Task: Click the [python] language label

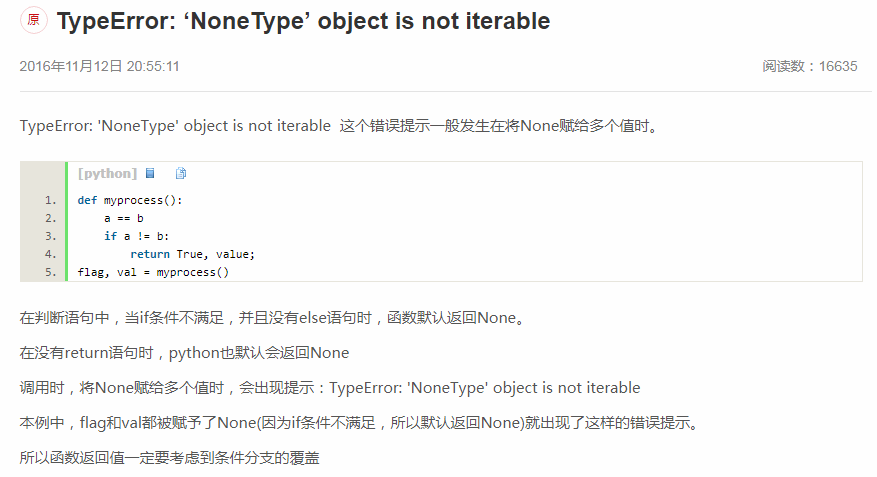Action: (x=107, y=173)
